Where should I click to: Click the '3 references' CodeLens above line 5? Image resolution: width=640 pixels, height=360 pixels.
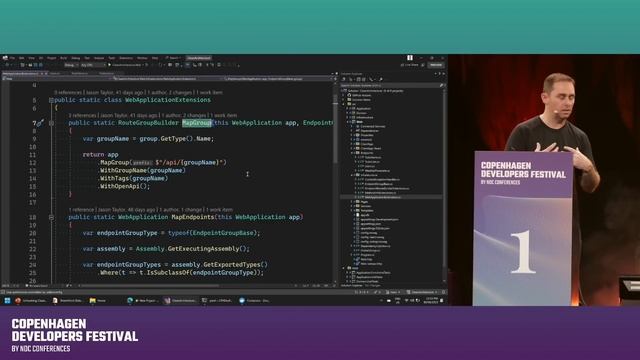point(68,93)
